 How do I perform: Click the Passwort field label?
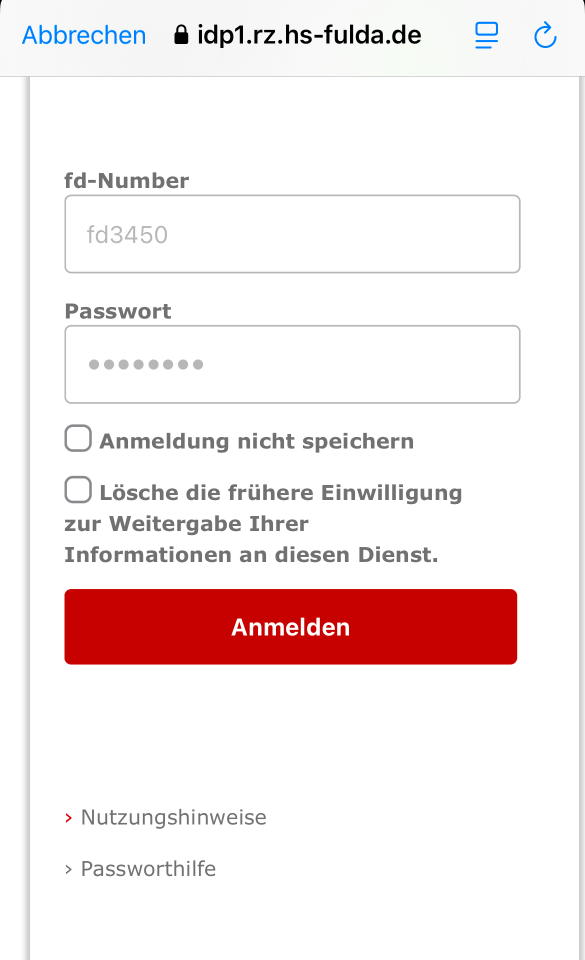118,311
